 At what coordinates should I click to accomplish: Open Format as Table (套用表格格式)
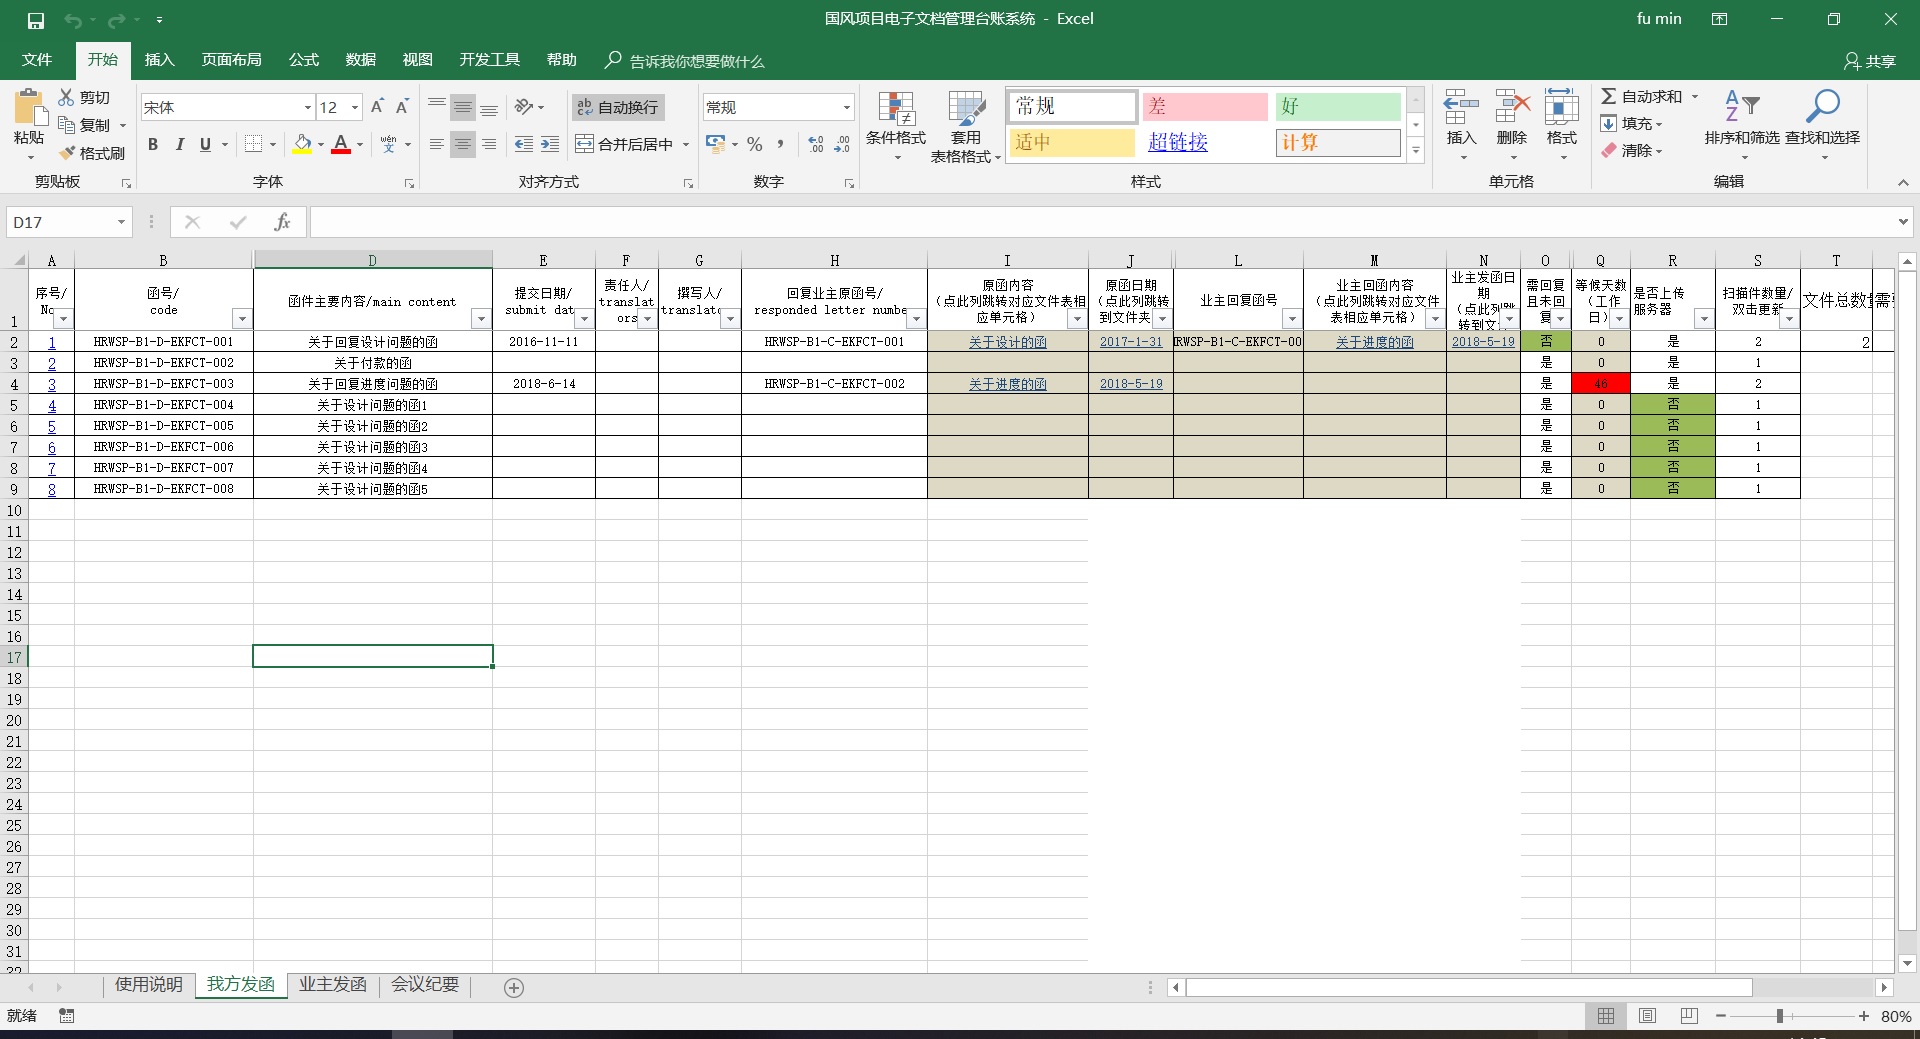966,127
